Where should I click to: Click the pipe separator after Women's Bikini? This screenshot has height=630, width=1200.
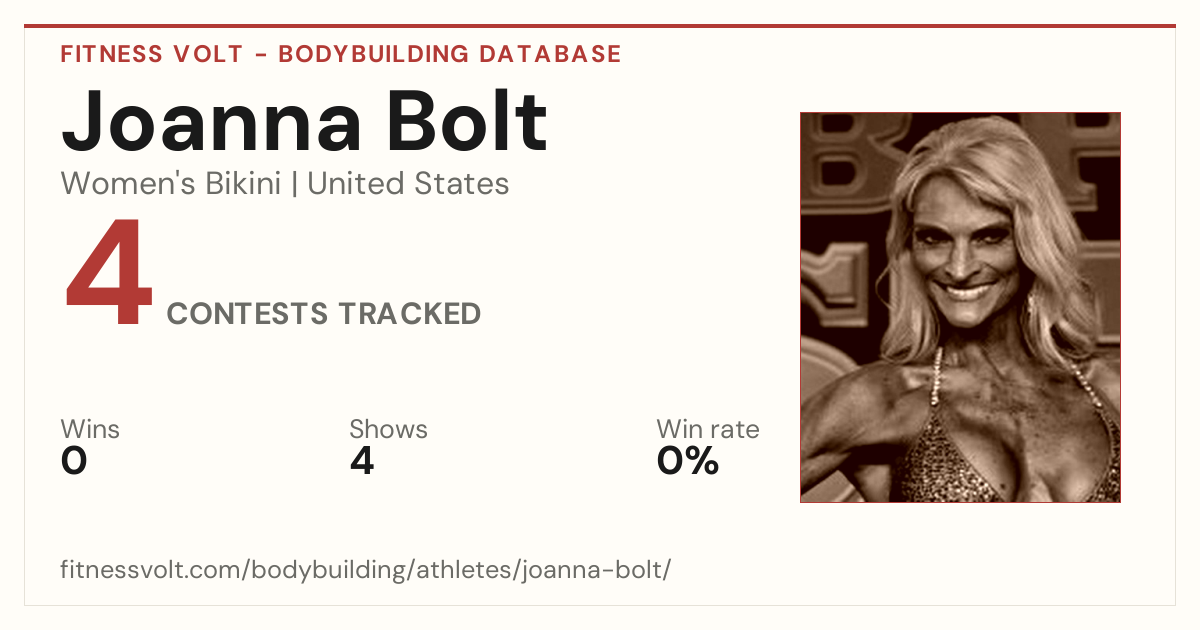pyautogui.click(x=295, y=184)
